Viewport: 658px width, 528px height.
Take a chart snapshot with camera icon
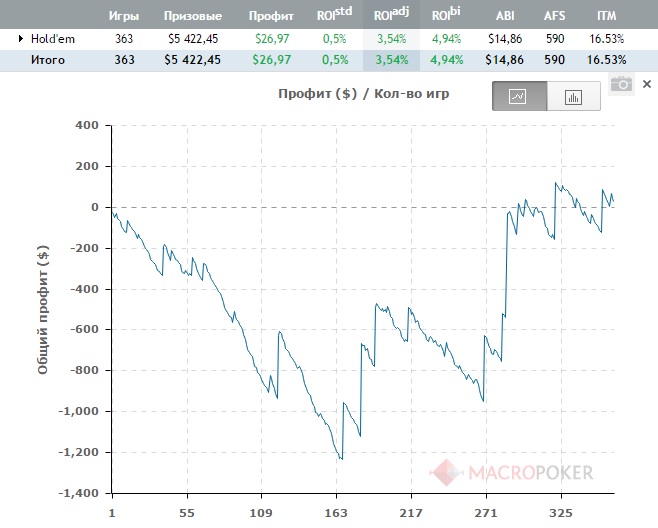621,84
